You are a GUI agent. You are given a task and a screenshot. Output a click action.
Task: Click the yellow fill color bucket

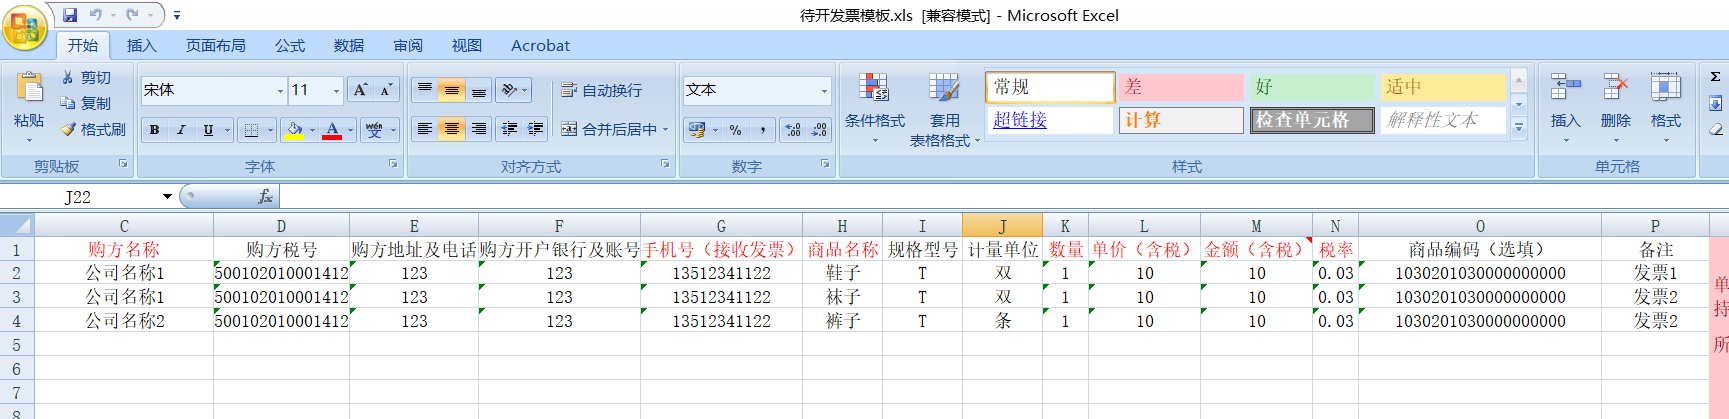294,129
